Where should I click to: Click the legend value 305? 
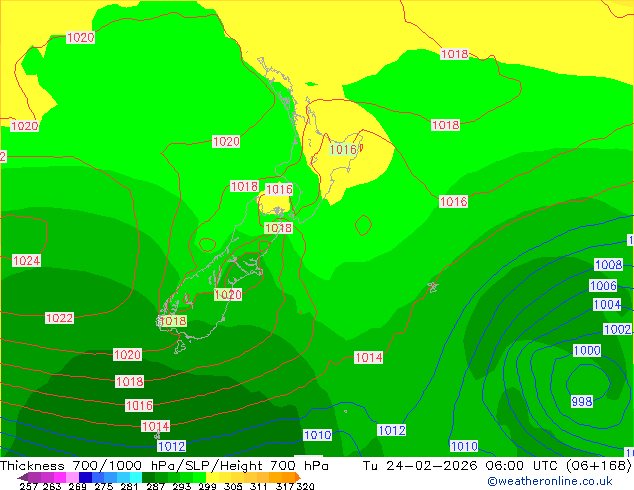pyautogui.click(x=233, y=486)
